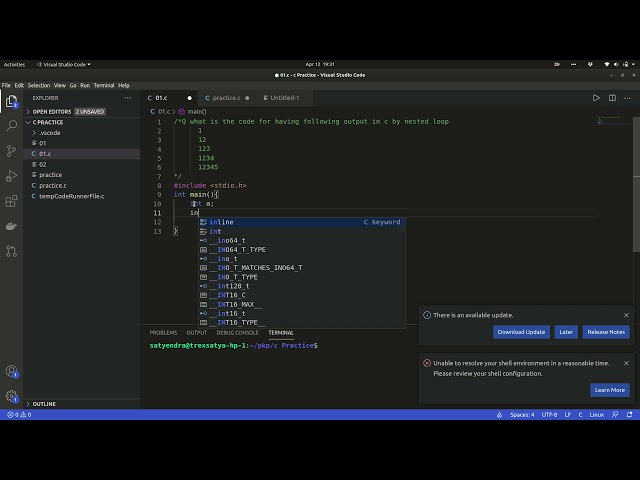The width and height of the screenshot is (640, 480).
Task: Open the Run and Debug view
Action: pyautogui.click(x=11, y=176)
